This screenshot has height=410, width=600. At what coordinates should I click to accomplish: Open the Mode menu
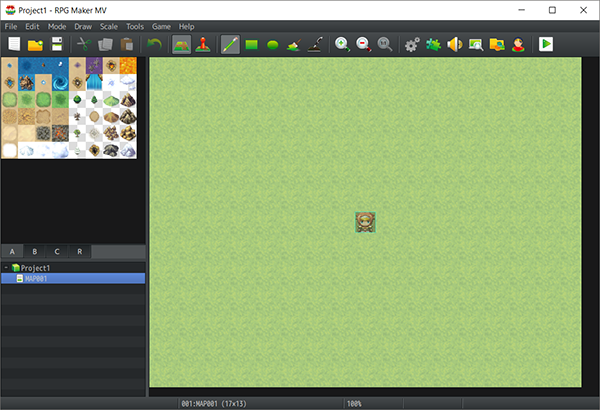57,26
